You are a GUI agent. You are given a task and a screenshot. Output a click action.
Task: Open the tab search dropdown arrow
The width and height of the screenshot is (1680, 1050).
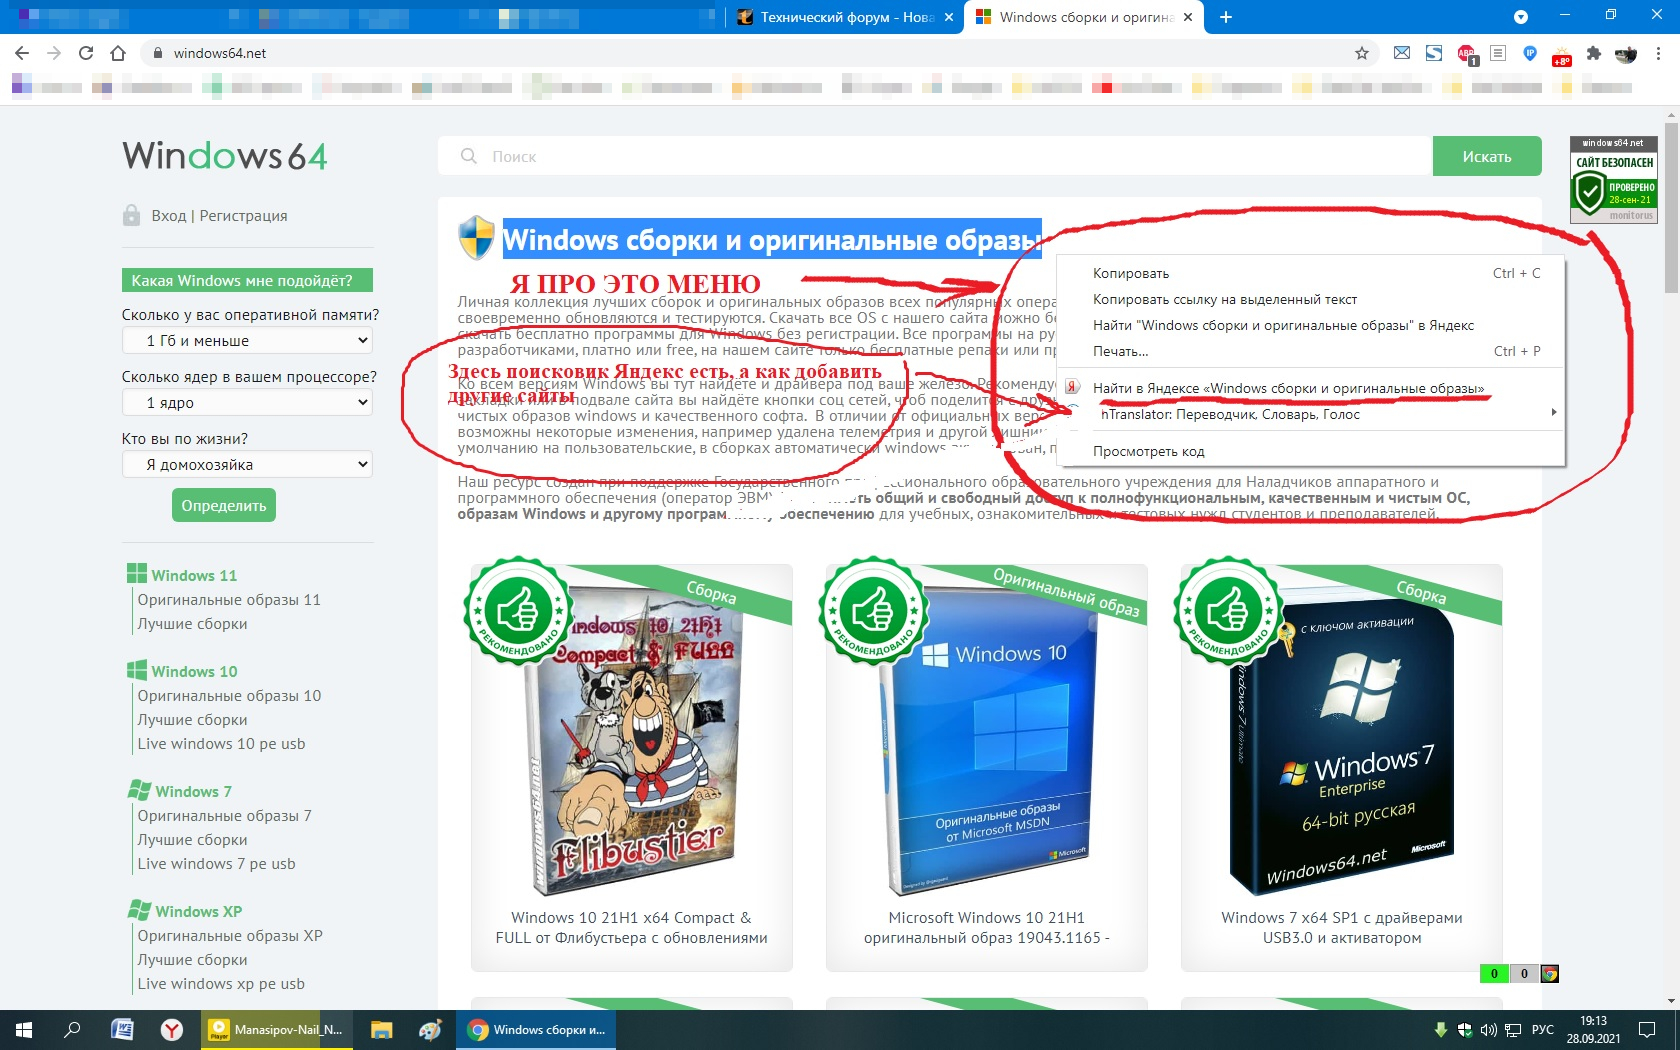click(1521, 17)
